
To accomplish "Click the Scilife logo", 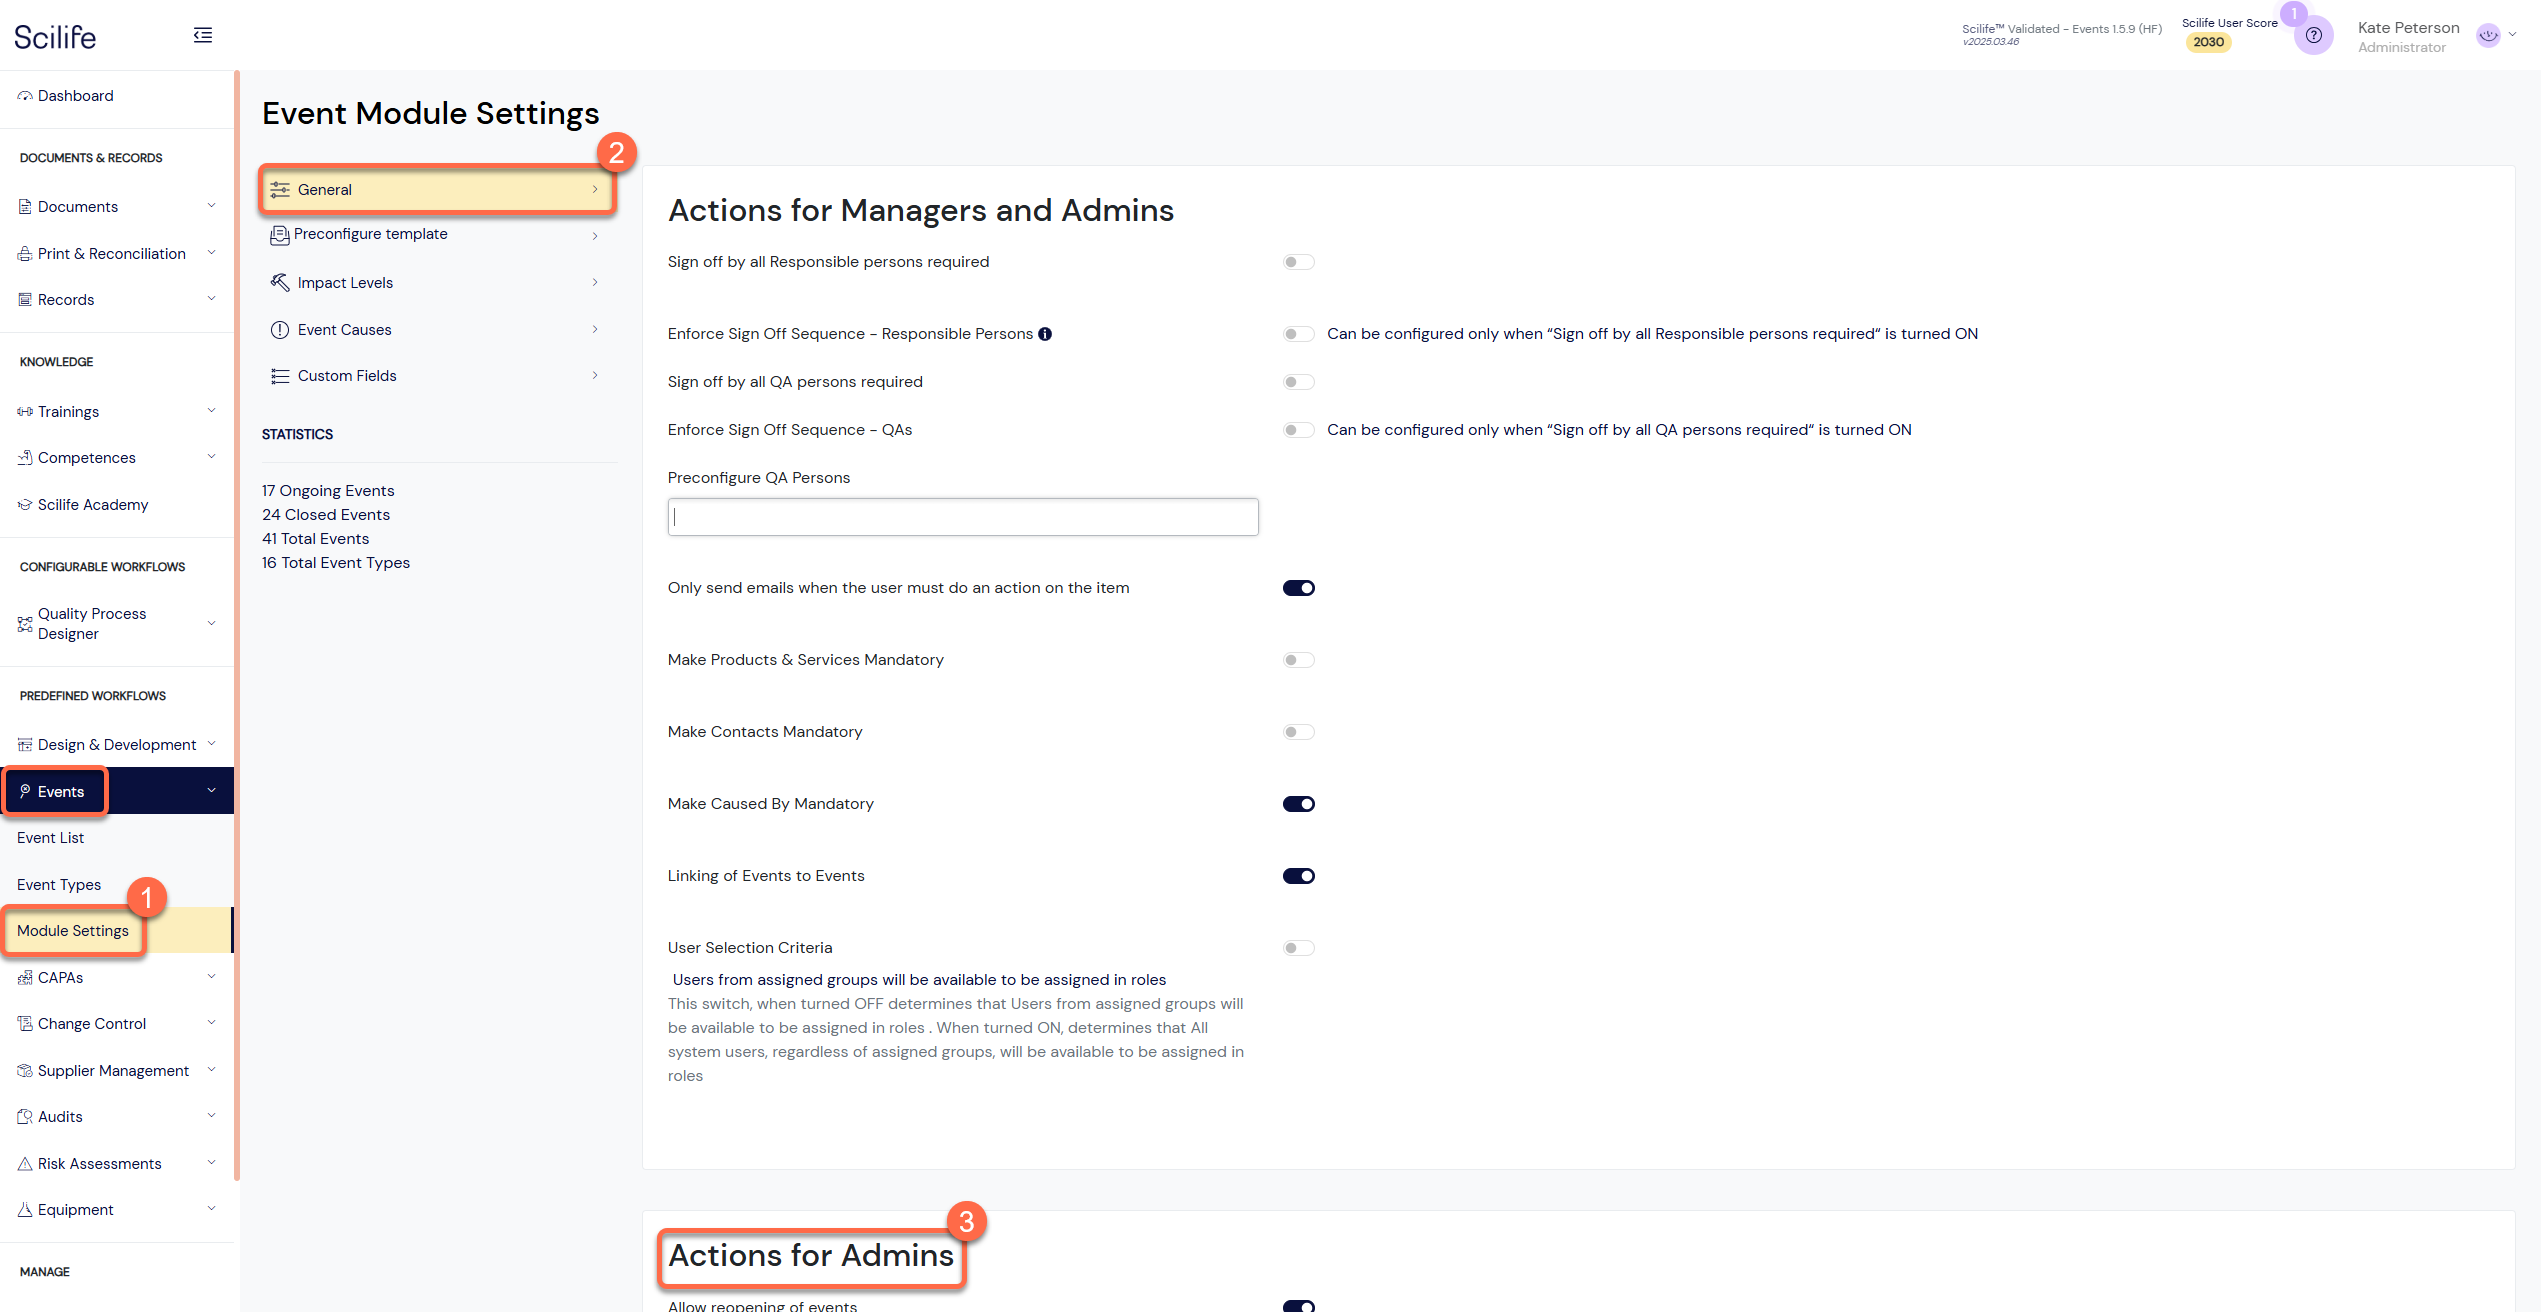I will [x=54, y=35].
